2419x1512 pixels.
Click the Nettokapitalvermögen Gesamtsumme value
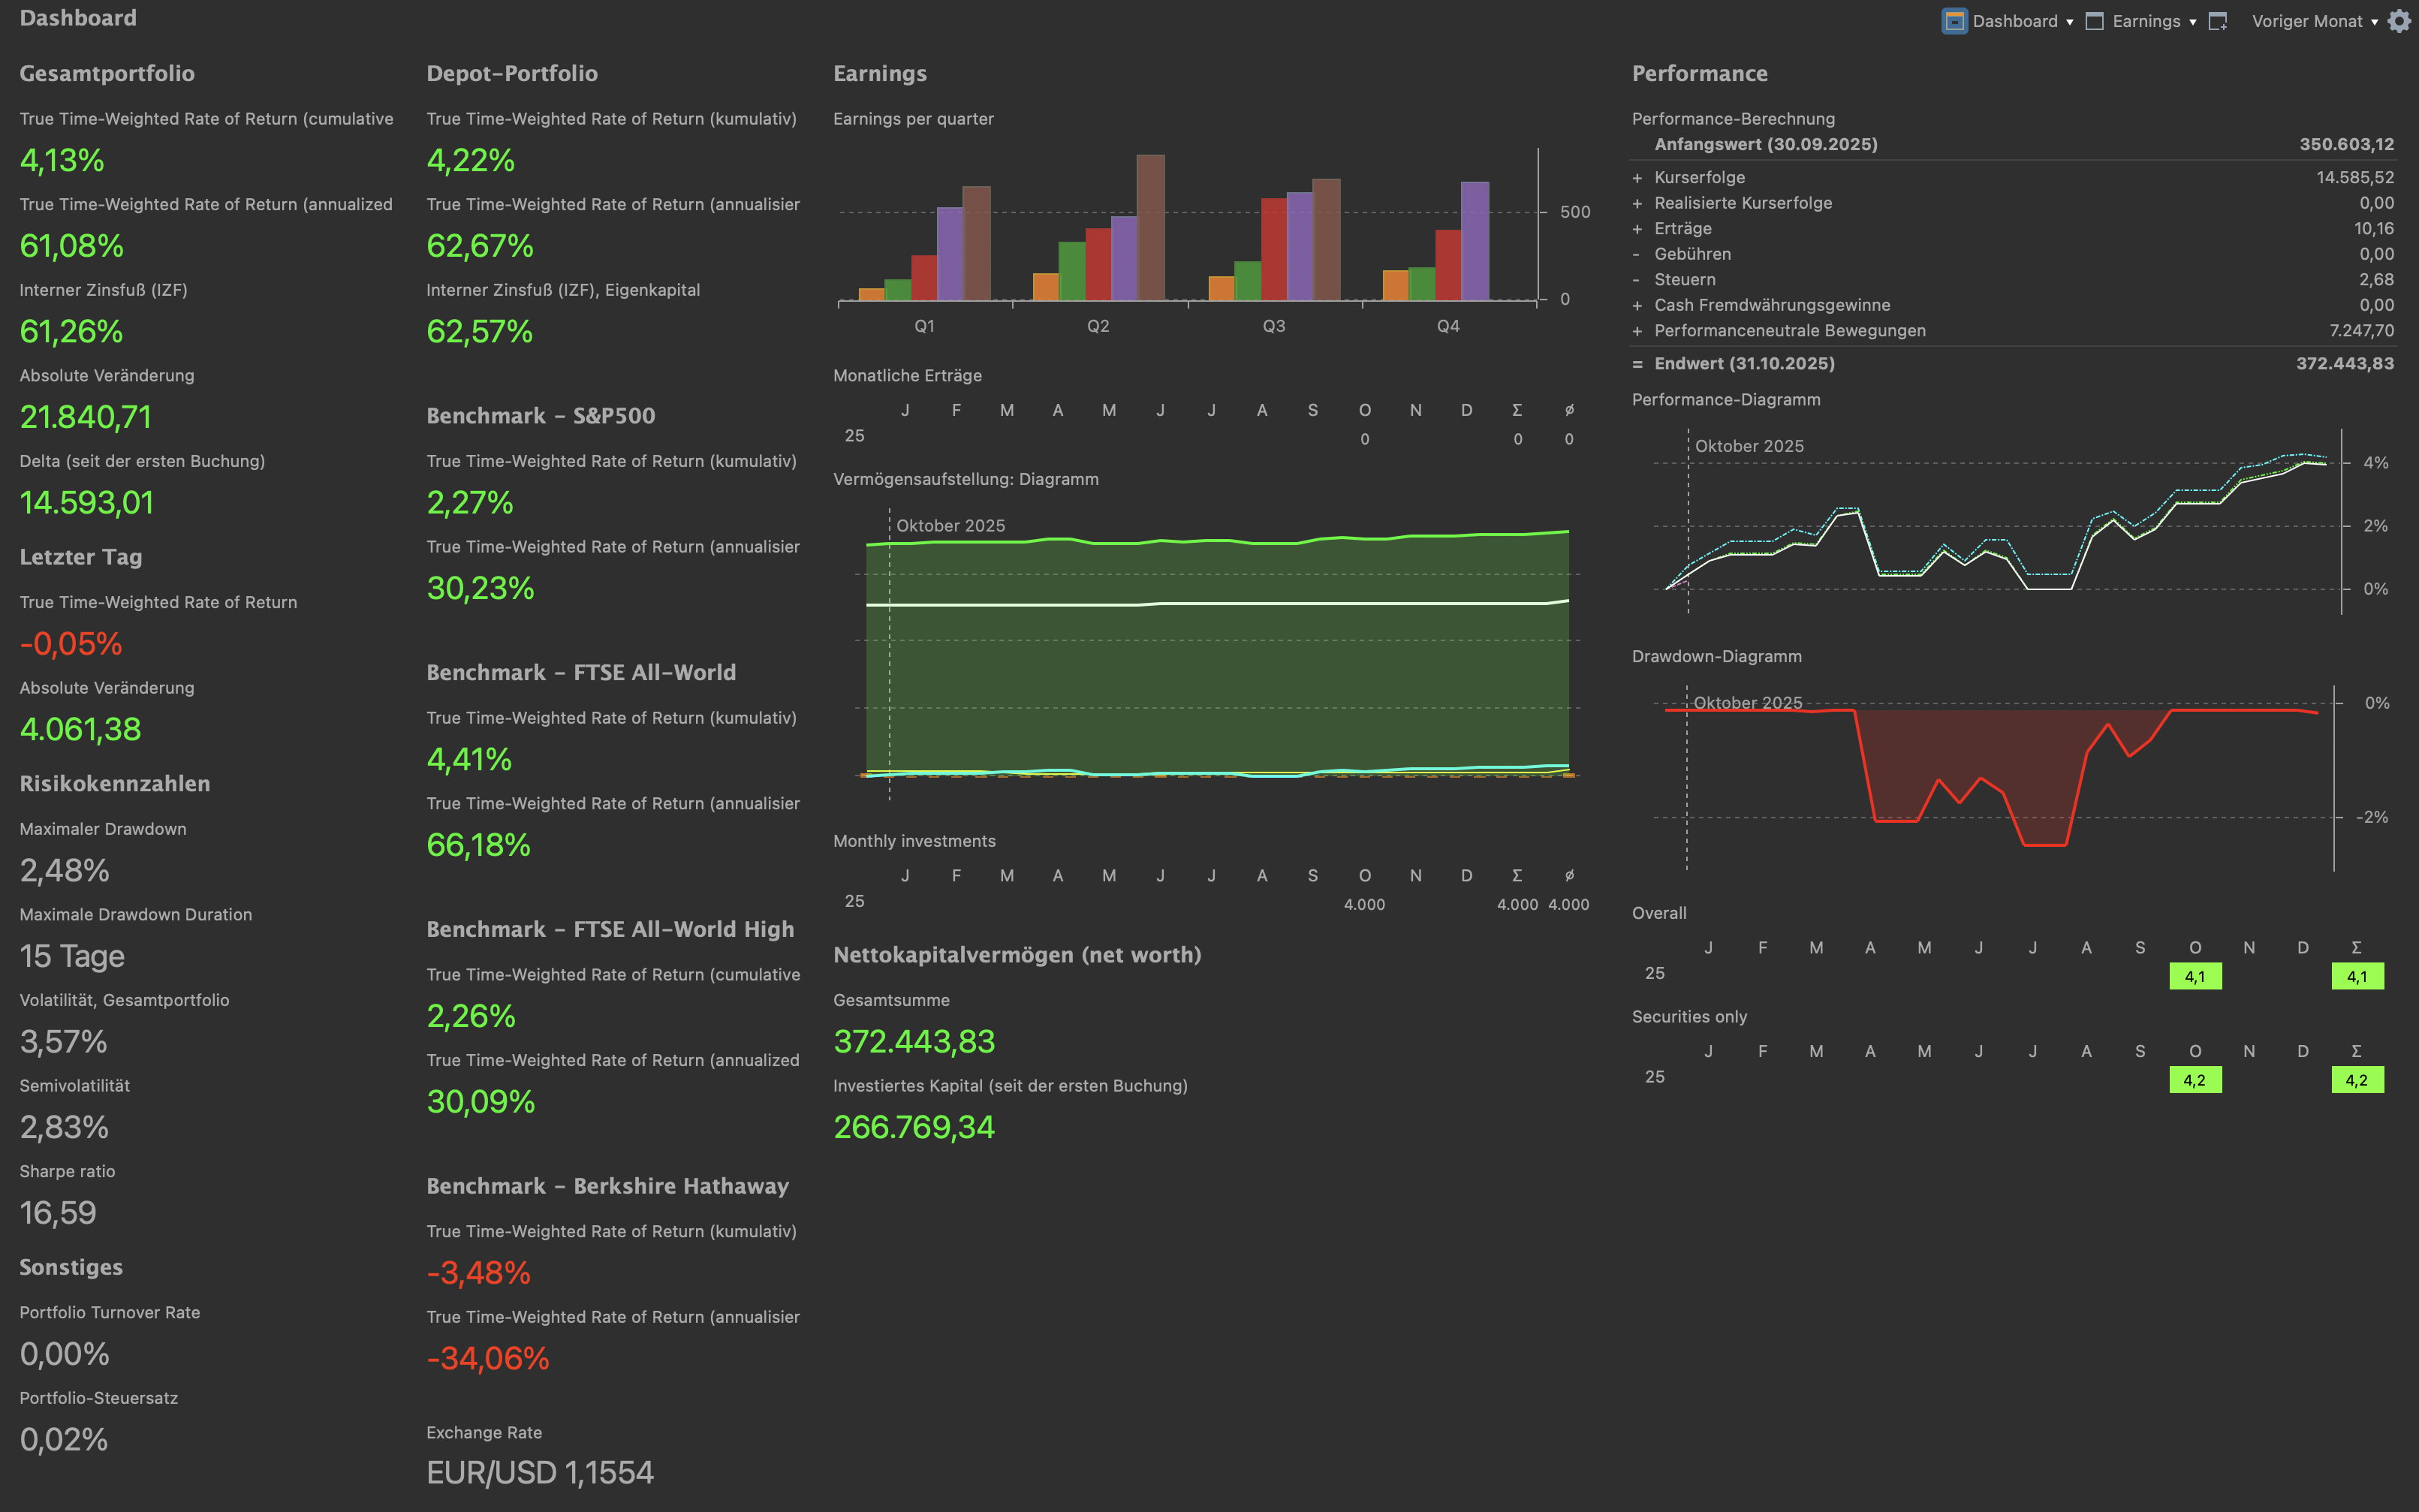click(913, 1041)
